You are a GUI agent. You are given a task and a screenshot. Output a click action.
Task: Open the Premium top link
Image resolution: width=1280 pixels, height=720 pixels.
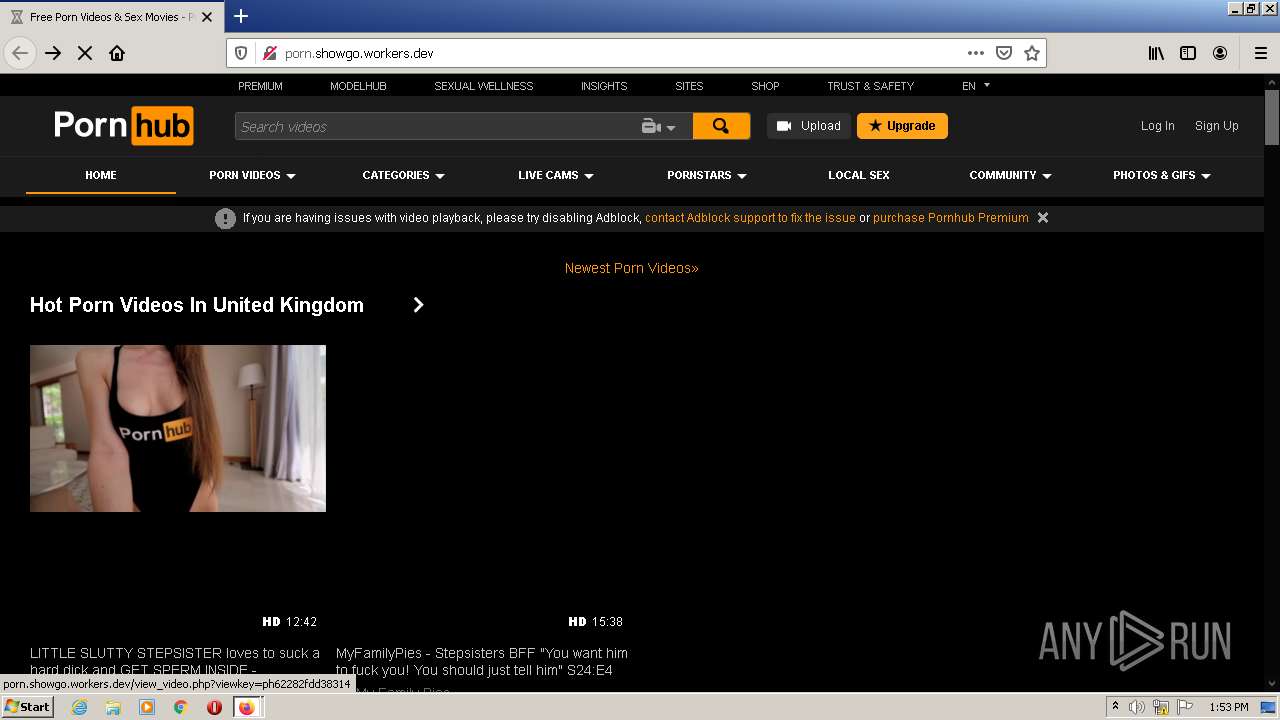click(260, 86)
